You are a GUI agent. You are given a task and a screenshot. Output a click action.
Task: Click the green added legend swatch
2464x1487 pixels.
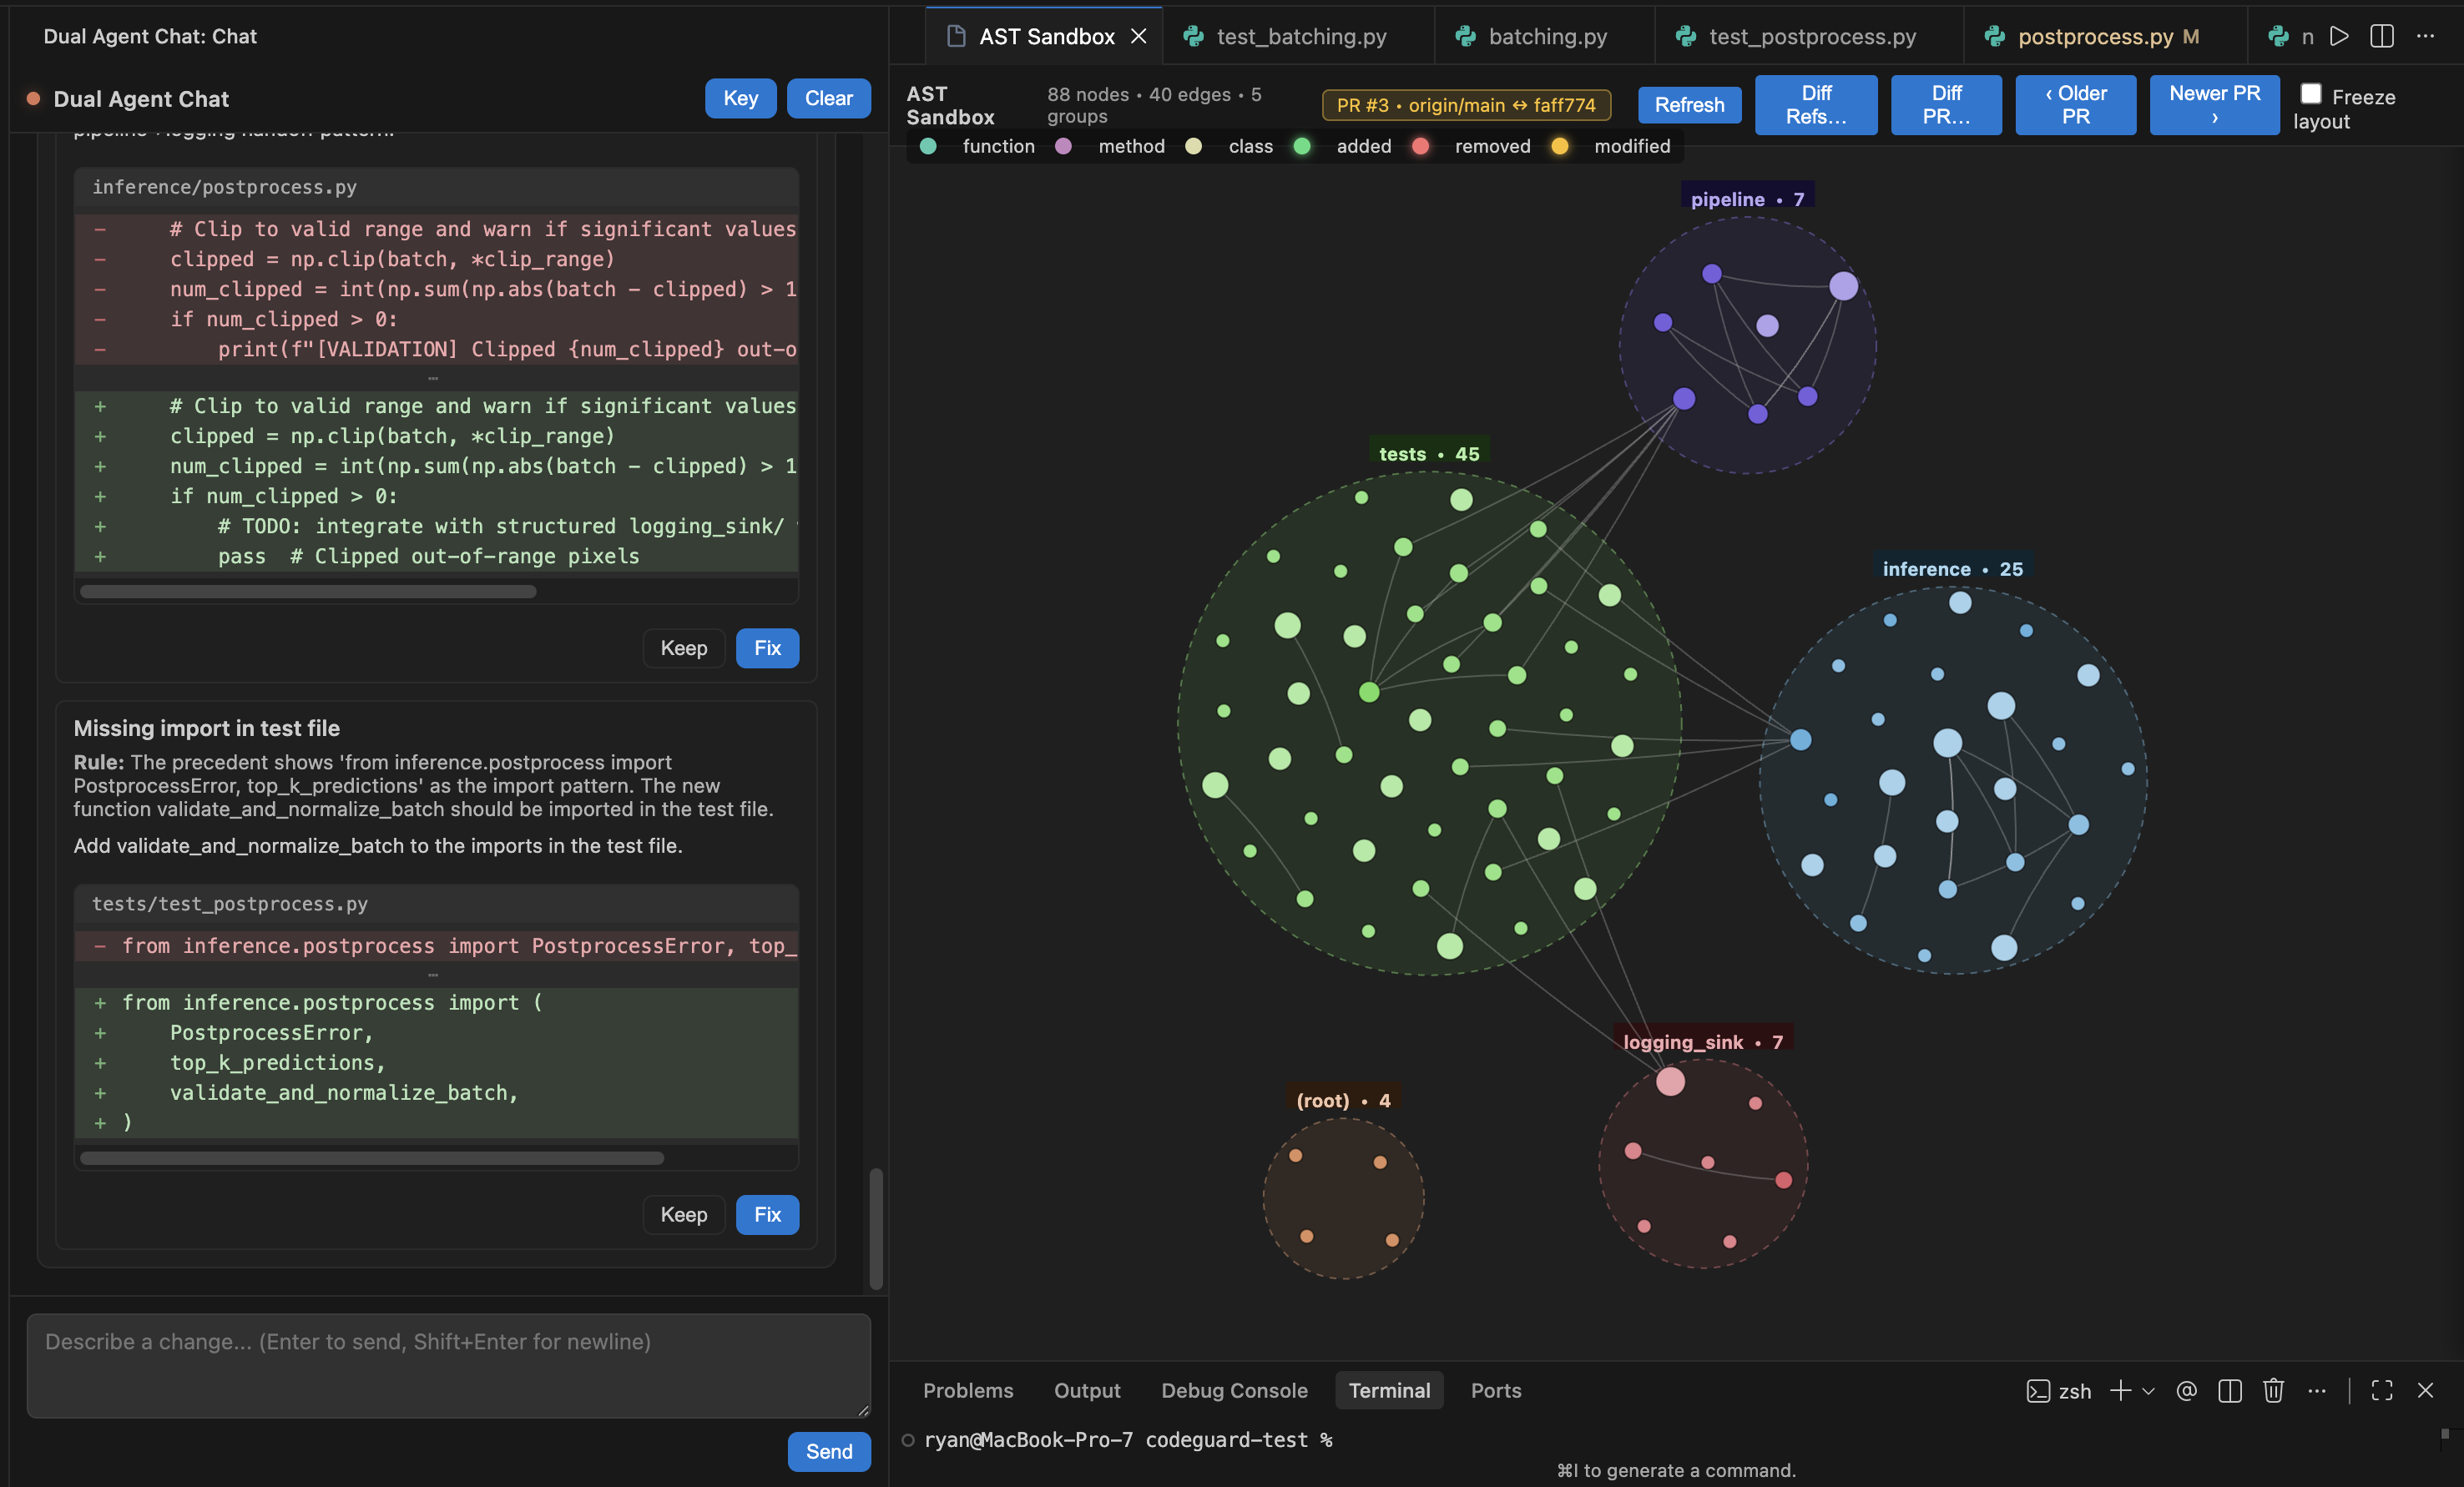click(x=1302, y=146)
